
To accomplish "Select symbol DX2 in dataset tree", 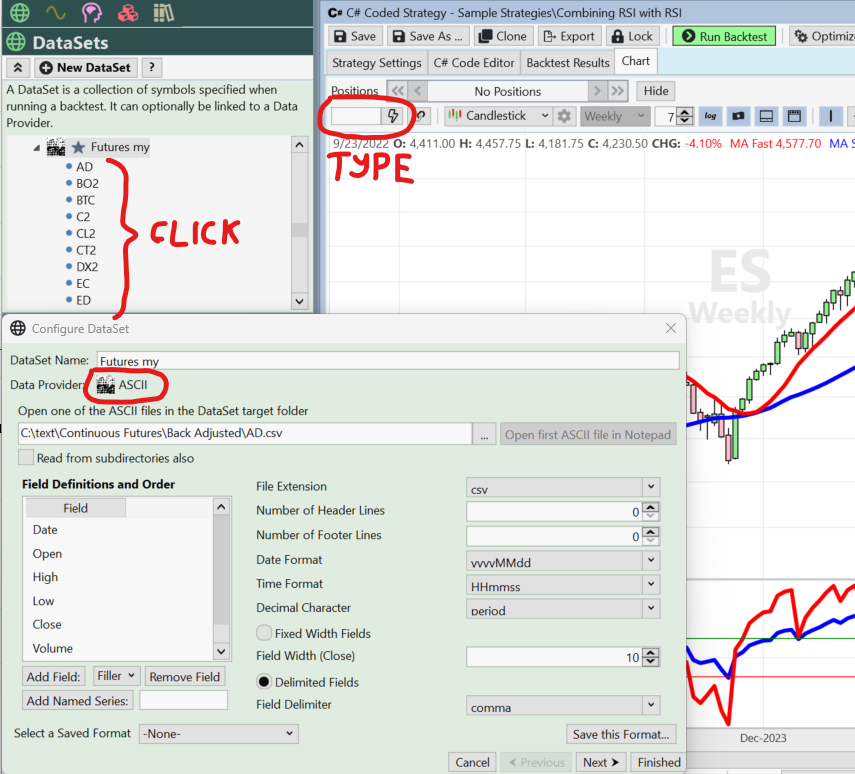I will tap(87, 267).
